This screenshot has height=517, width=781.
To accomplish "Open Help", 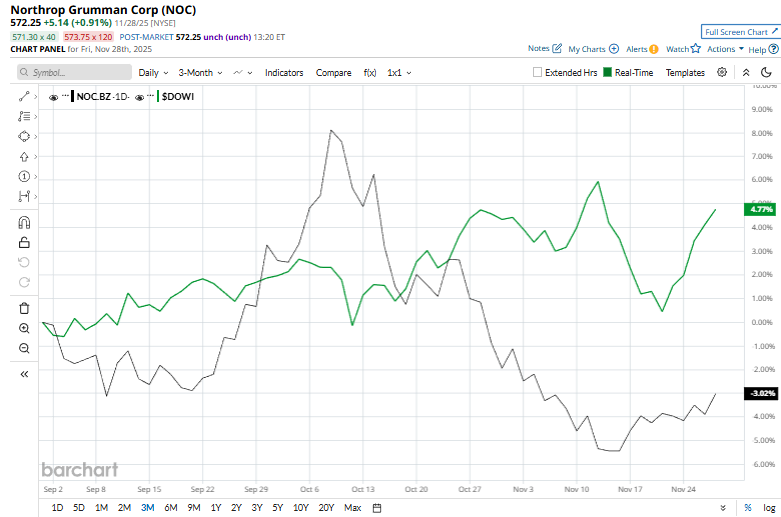I will coord(763,49).
